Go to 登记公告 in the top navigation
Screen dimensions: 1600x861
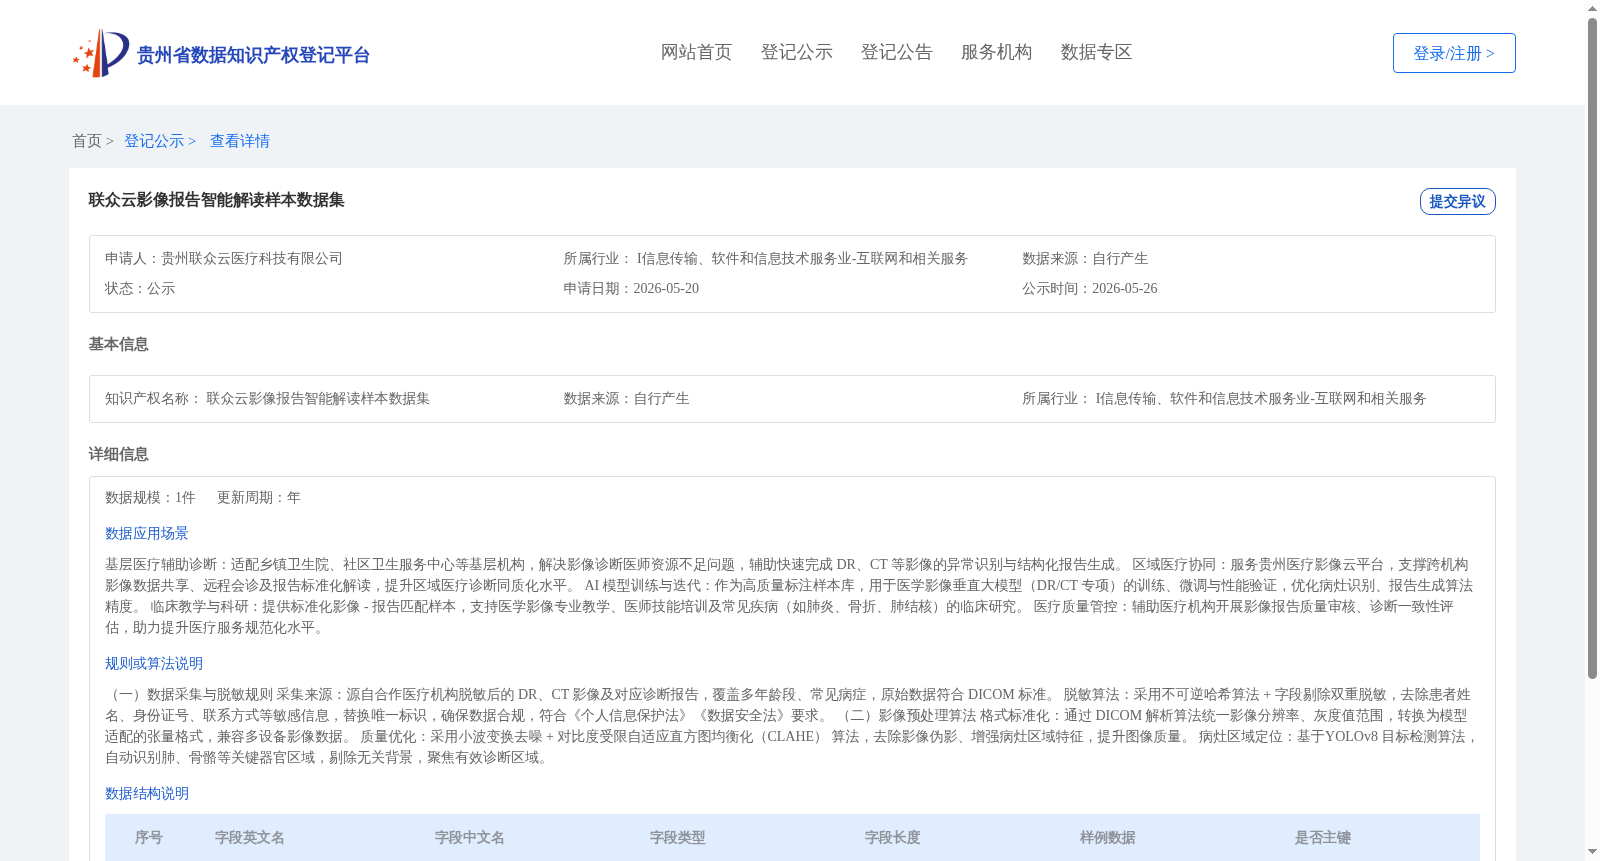pyautogui.click(x=896, y=52)
